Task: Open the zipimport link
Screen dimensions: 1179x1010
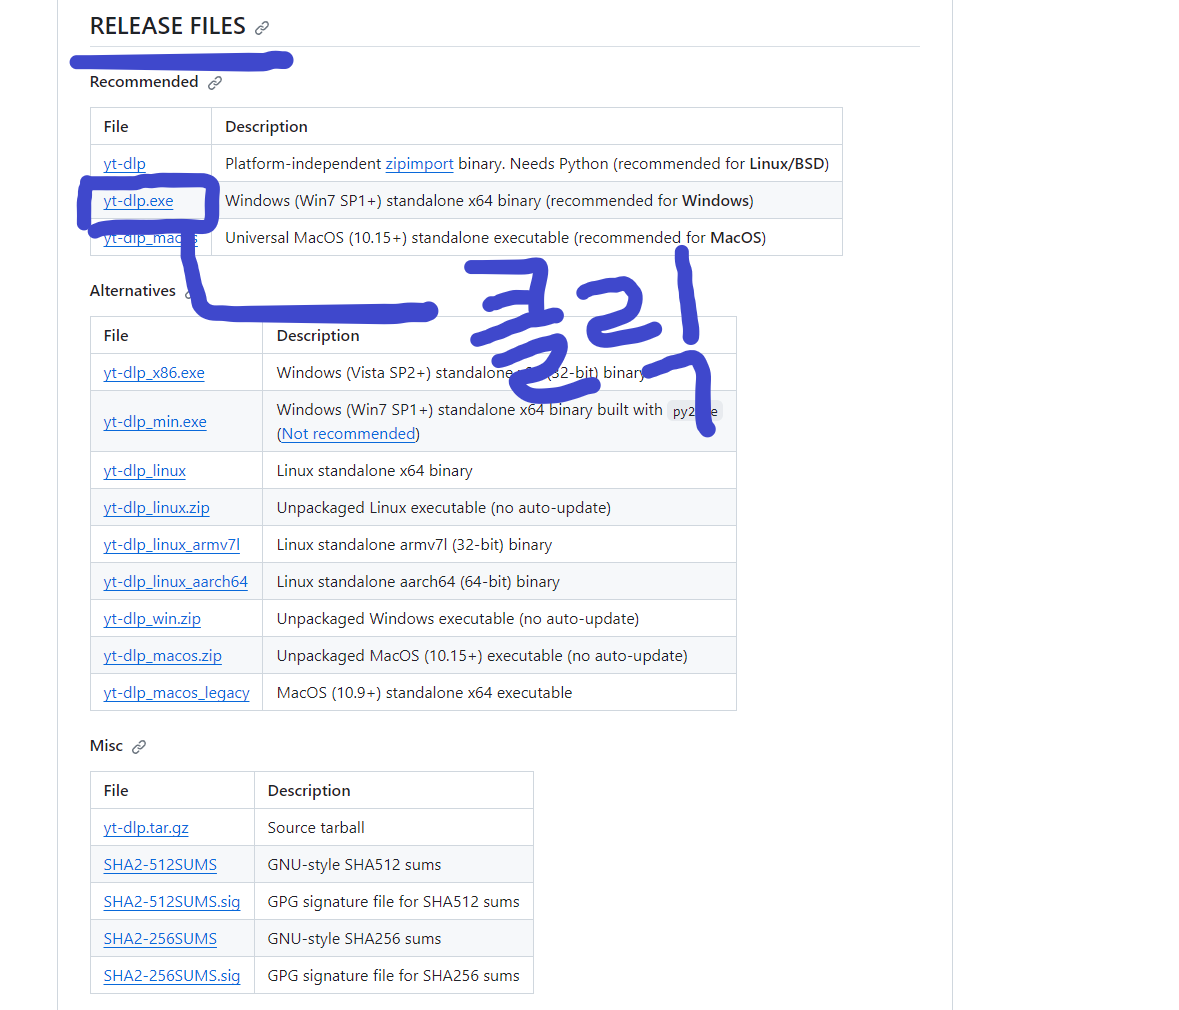Action: 420,163
